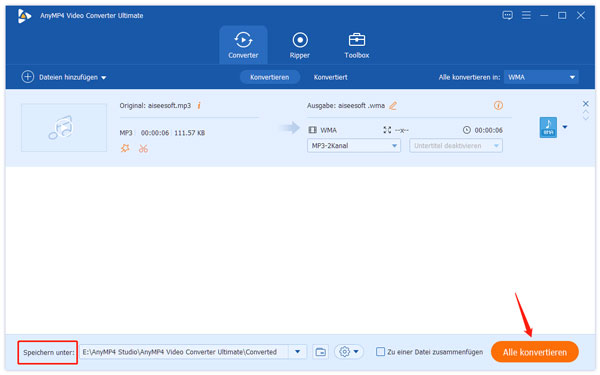The image size is (600, 375).
Task: Show original file info icon
Action: [x=199, y=105]
